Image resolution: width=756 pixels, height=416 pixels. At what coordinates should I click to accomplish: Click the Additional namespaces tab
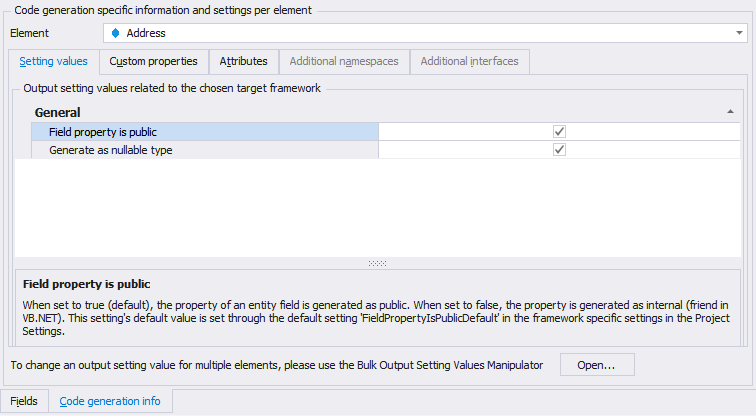tap(344, 61)
